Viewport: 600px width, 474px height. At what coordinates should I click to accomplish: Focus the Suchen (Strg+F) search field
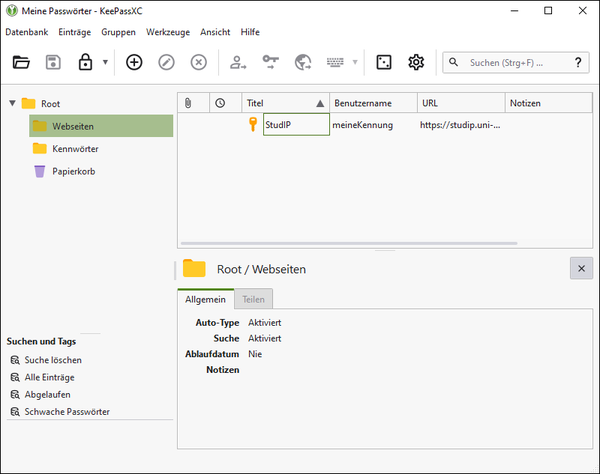pos(515,63)
